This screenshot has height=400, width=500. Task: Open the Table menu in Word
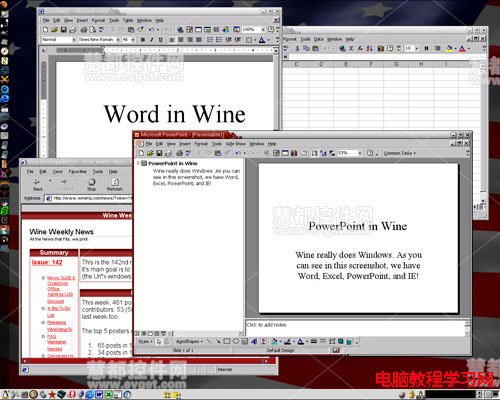pos(128,20)
